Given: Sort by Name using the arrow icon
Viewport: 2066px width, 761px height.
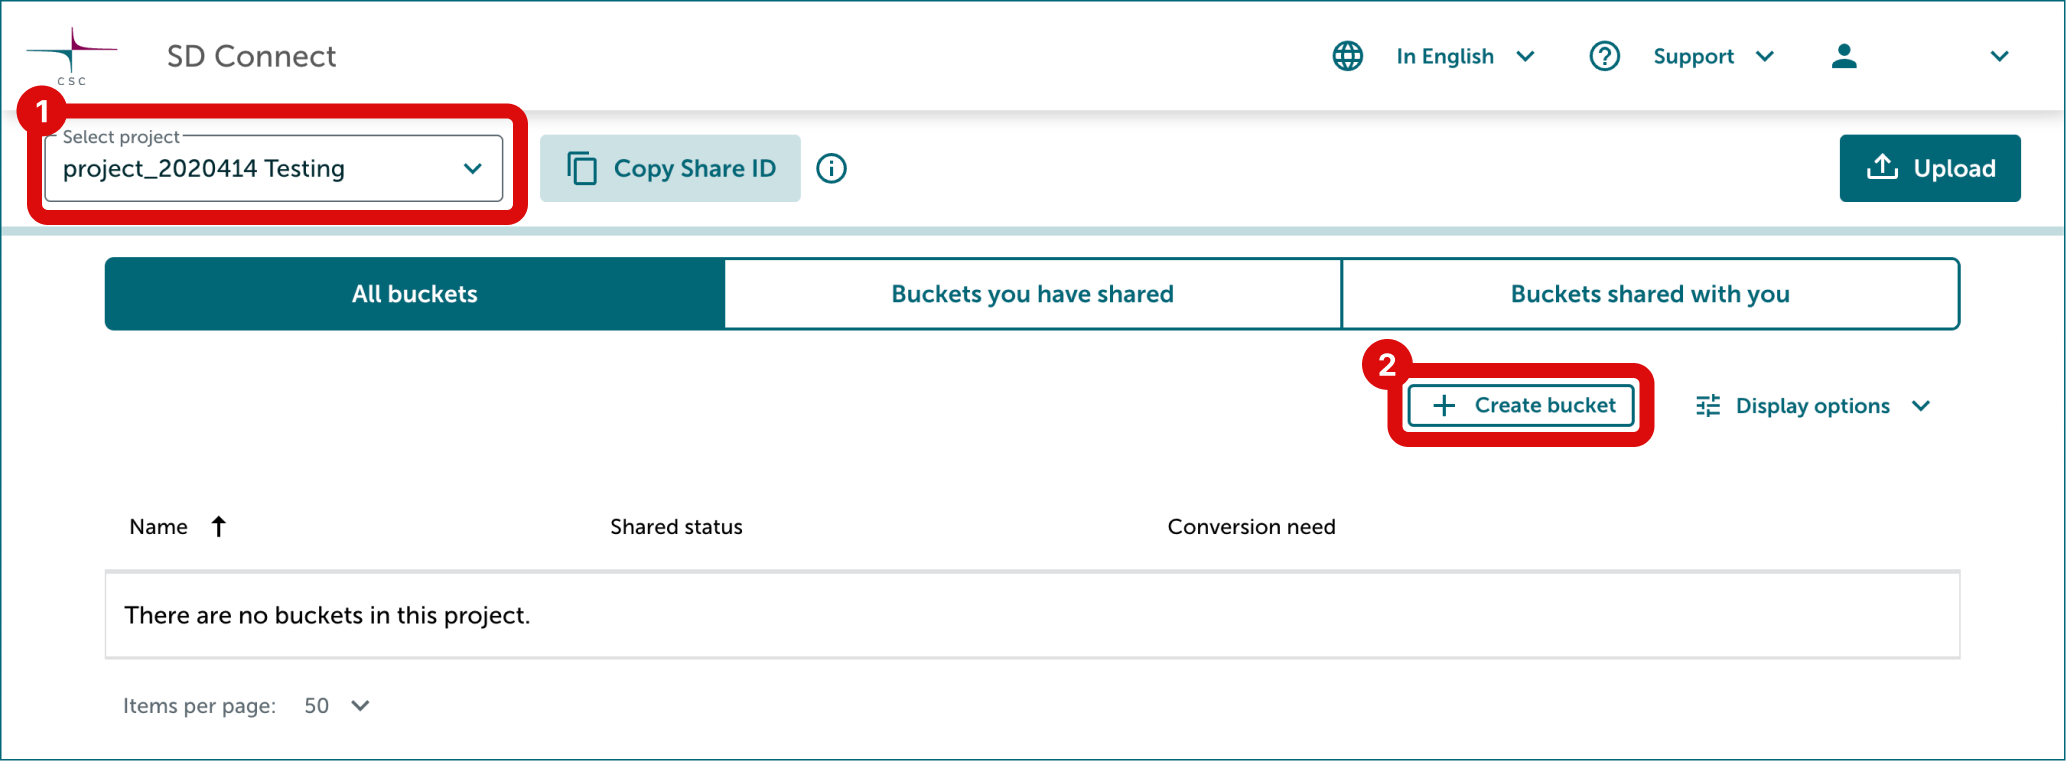Looking at the screenshot, I should coord(219,526).
